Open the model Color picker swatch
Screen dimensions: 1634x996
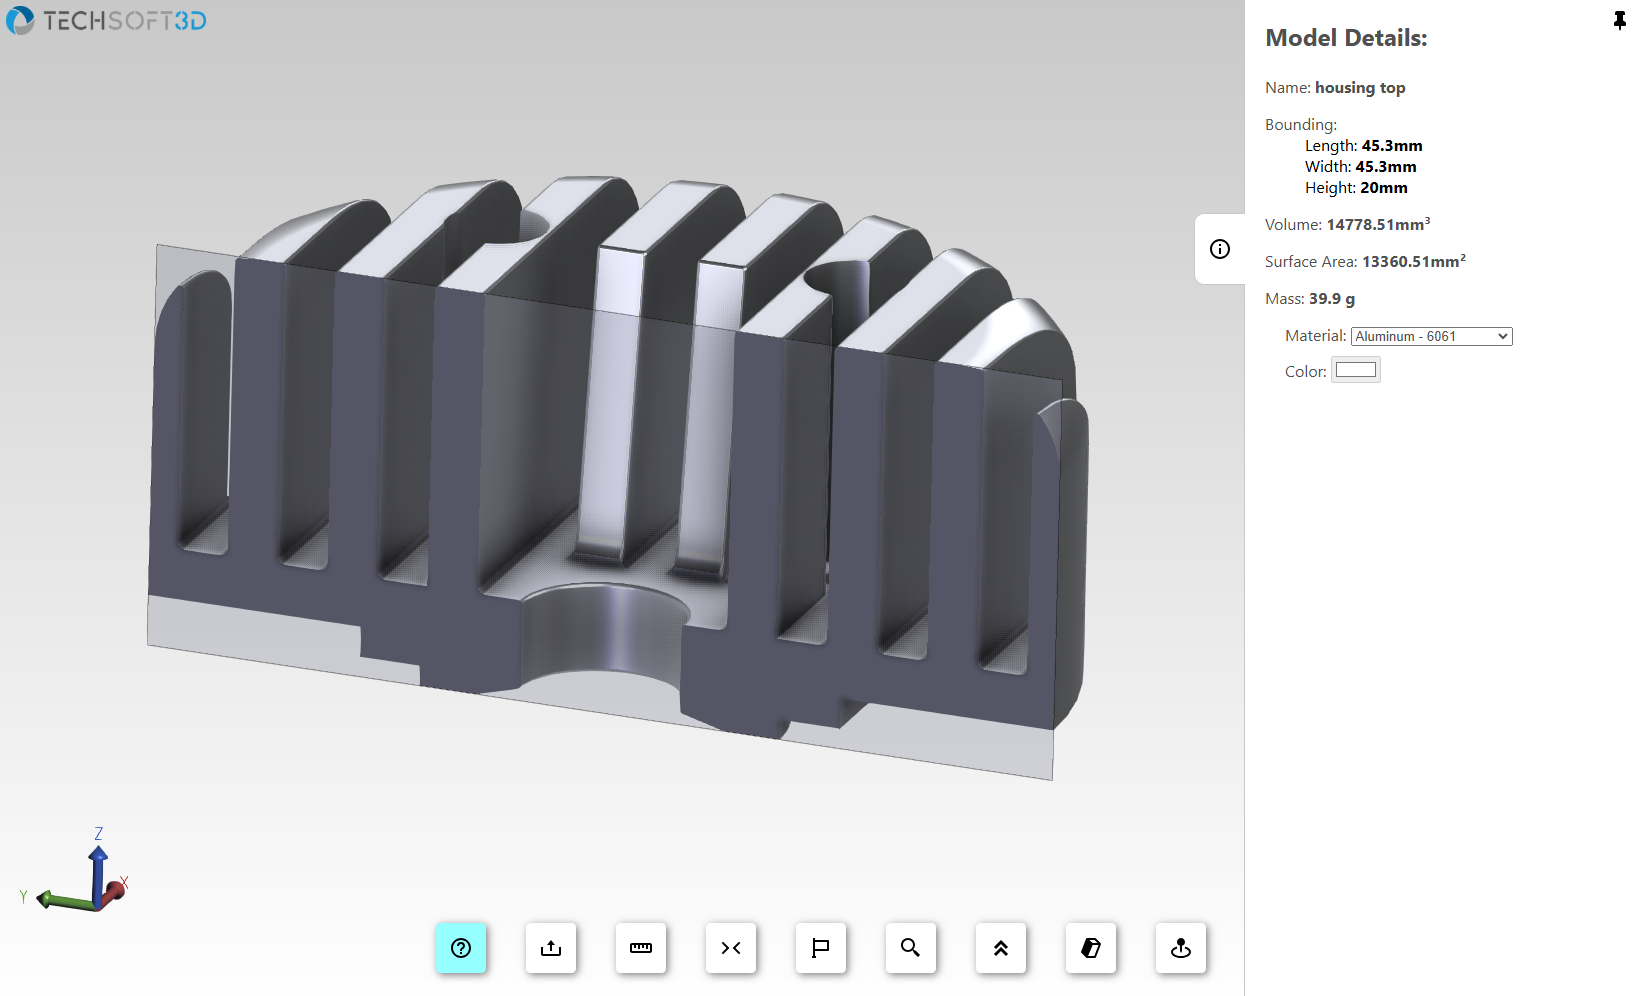(x=1356, y=370)
